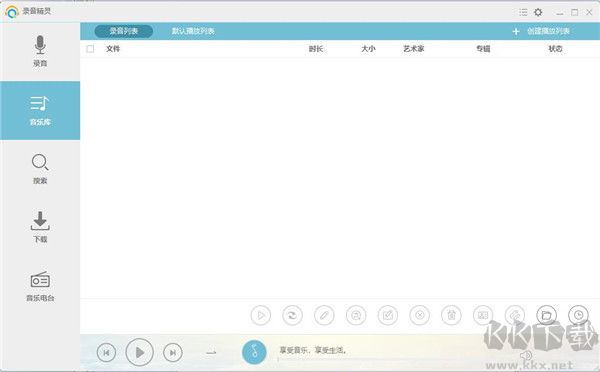Click the edit tag info icon in toolbar
This screenshot has width=600, height=372.
pos(388,315)
